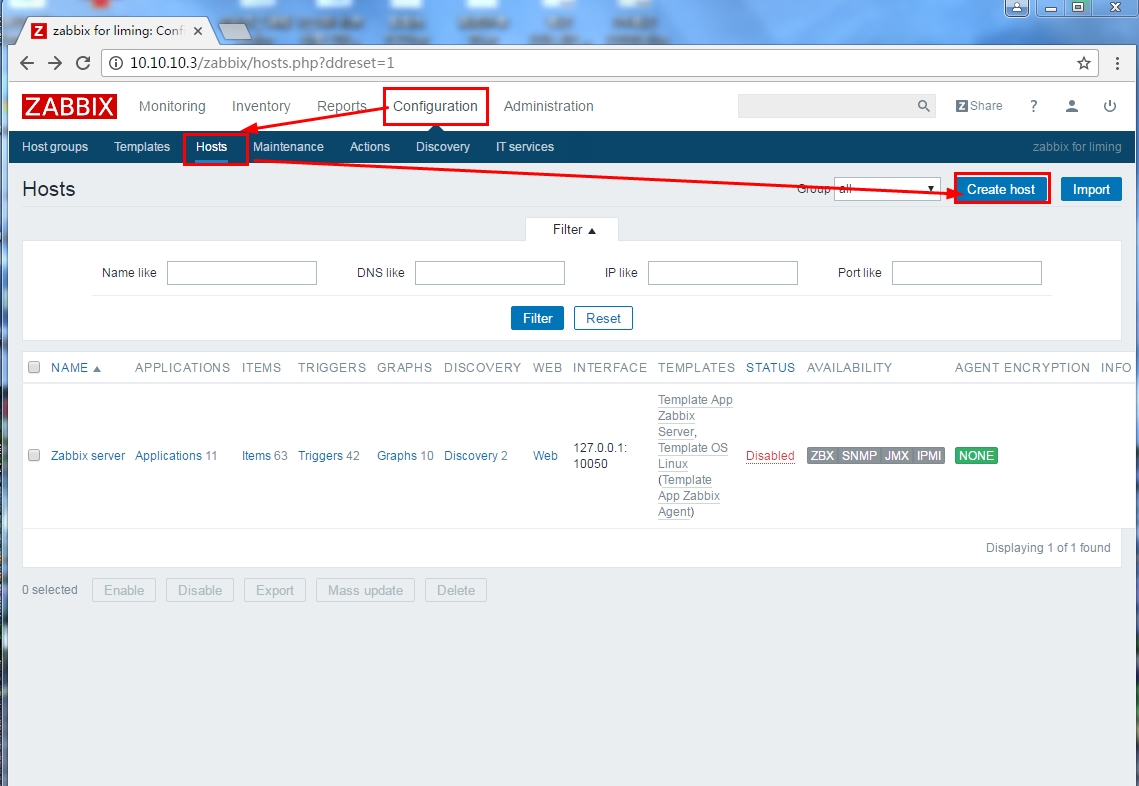Check the Zabbix server row checkbox
This screenshot has width=1139, height=786.
click(33, 455)
